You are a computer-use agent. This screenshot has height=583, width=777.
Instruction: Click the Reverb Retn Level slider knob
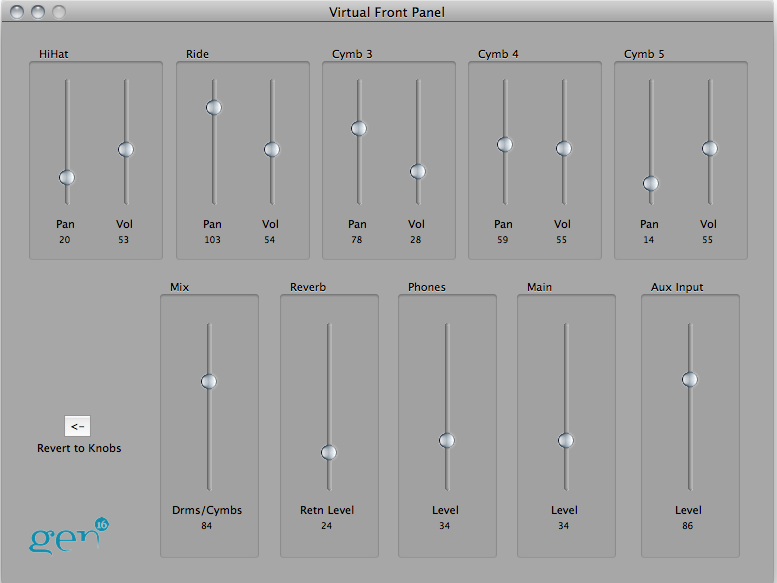[328, 453]
